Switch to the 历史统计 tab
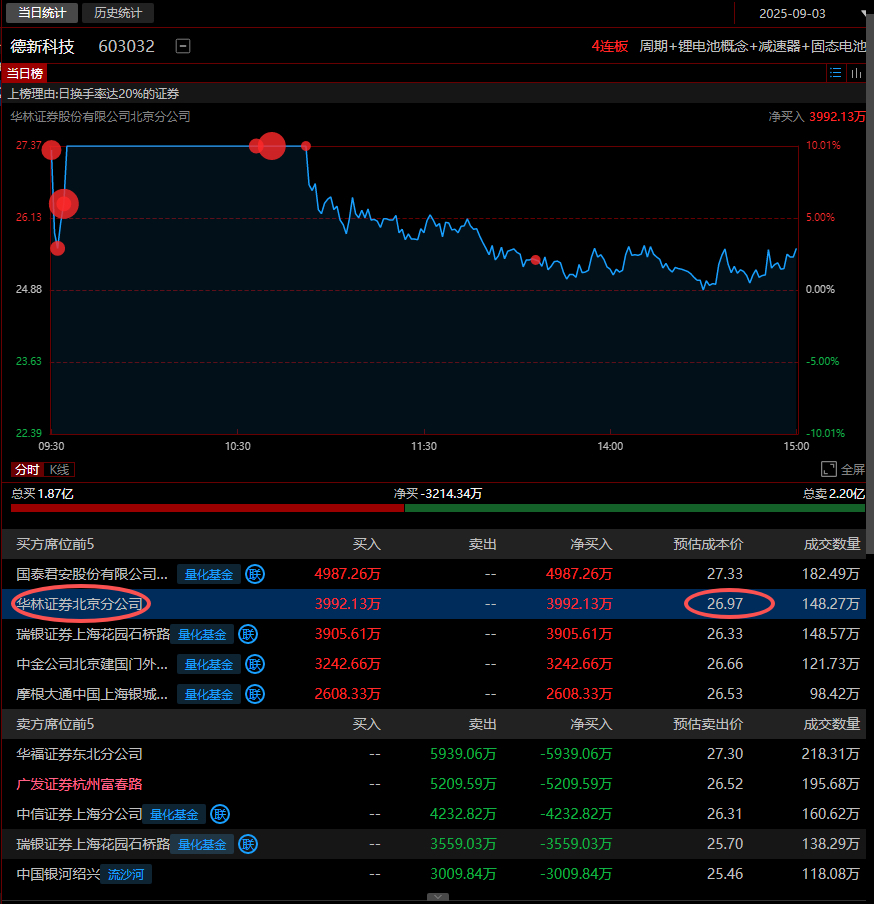874x904 pixels. click(118, 13)
